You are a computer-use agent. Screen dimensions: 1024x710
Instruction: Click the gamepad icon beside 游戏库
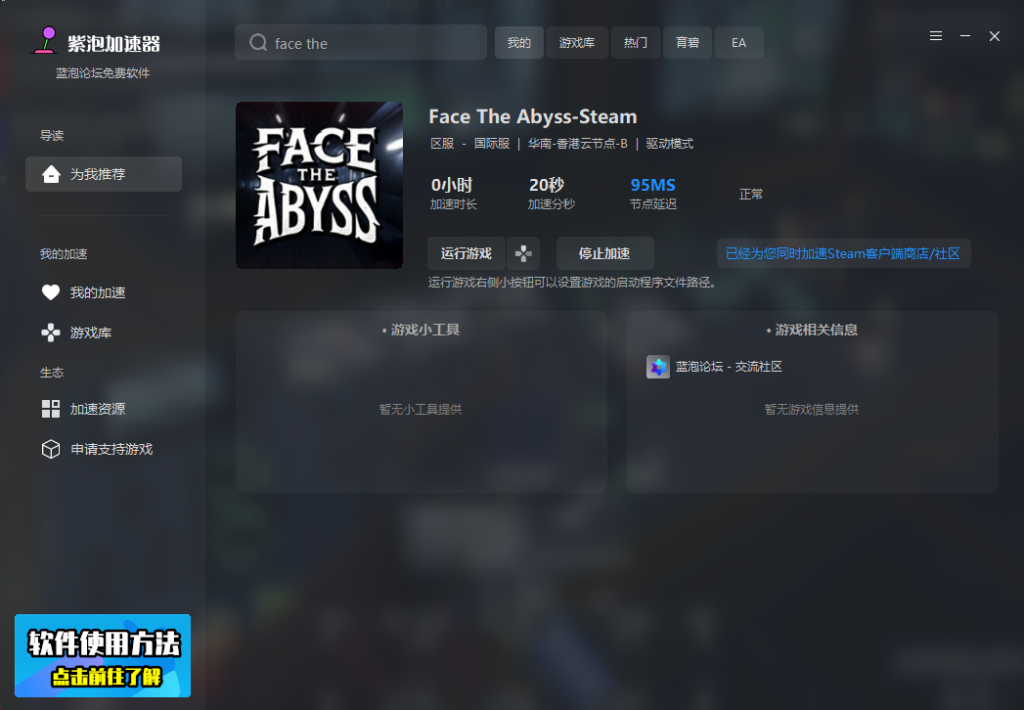(50, 332)
